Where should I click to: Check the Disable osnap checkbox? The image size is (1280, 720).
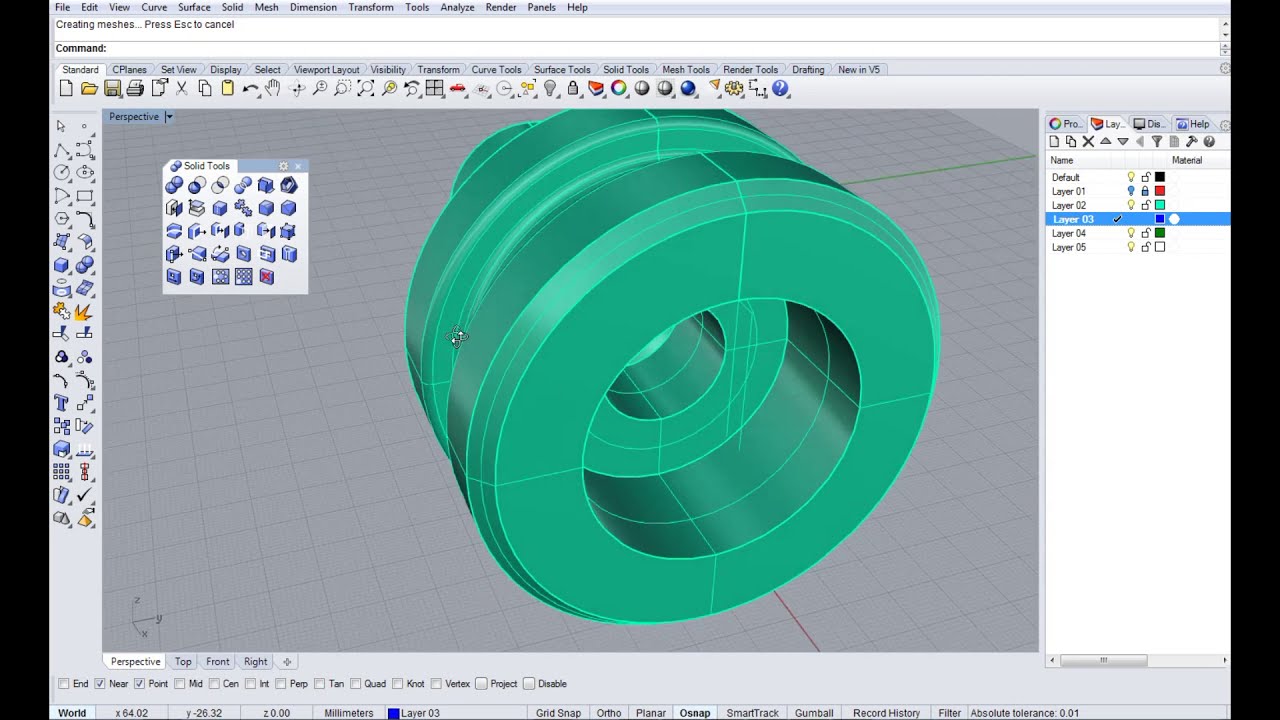coord(529,684)
